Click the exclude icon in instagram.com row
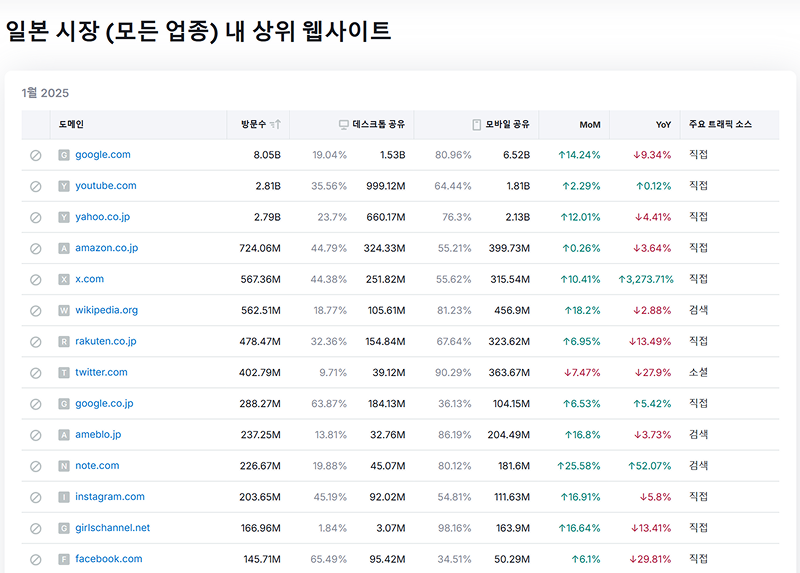Screen dimensions: 800x573 [35, 497]
